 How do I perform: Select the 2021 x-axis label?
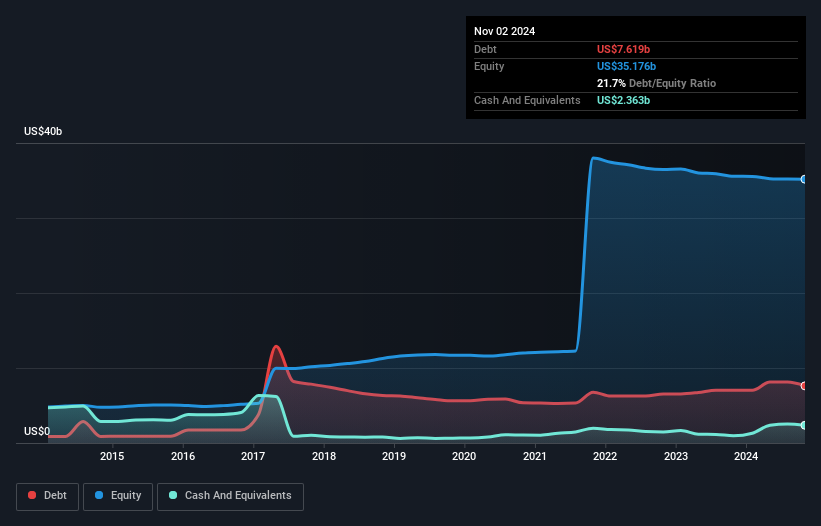click(535, 456)
